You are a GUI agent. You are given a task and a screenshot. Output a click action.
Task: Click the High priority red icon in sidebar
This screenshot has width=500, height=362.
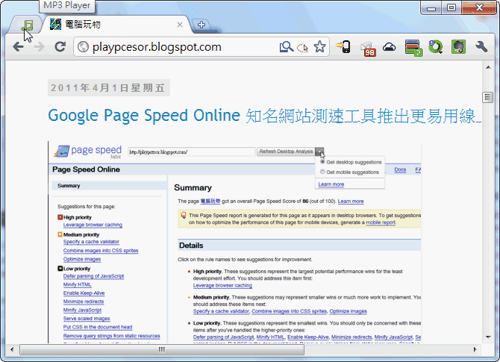point(60,217)
